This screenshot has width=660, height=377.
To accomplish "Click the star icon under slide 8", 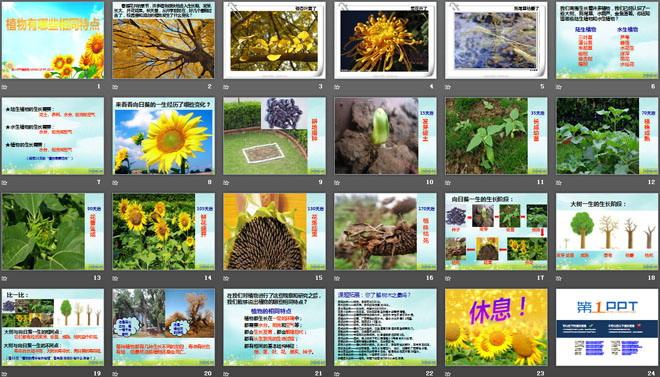I will point(115,183).
